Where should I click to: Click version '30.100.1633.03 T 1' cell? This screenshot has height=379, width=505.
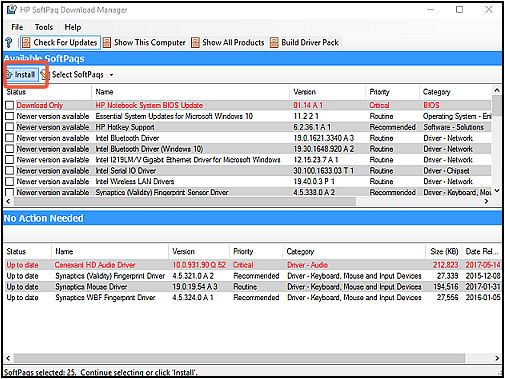(323, 171)
